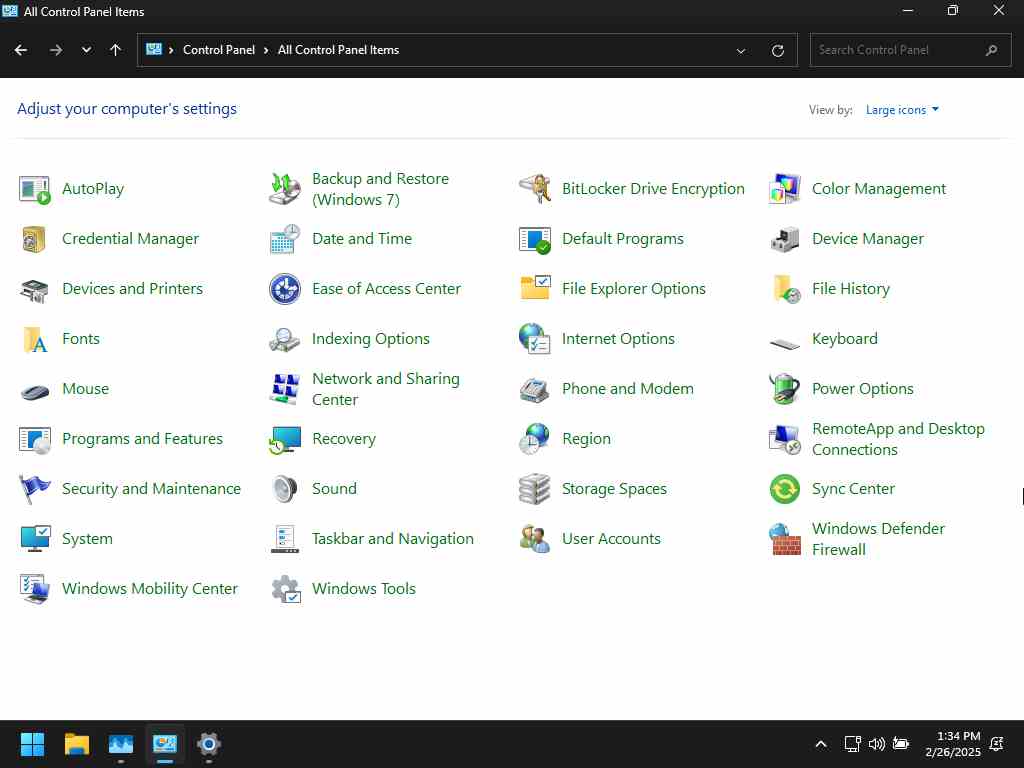
Task: Open the Windows Start menu
Action: point(33,744)
